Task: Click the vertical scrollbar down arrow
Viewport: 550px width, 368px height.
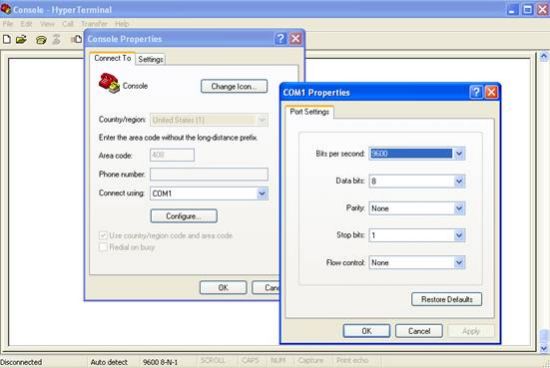Action: pos(544,348)
